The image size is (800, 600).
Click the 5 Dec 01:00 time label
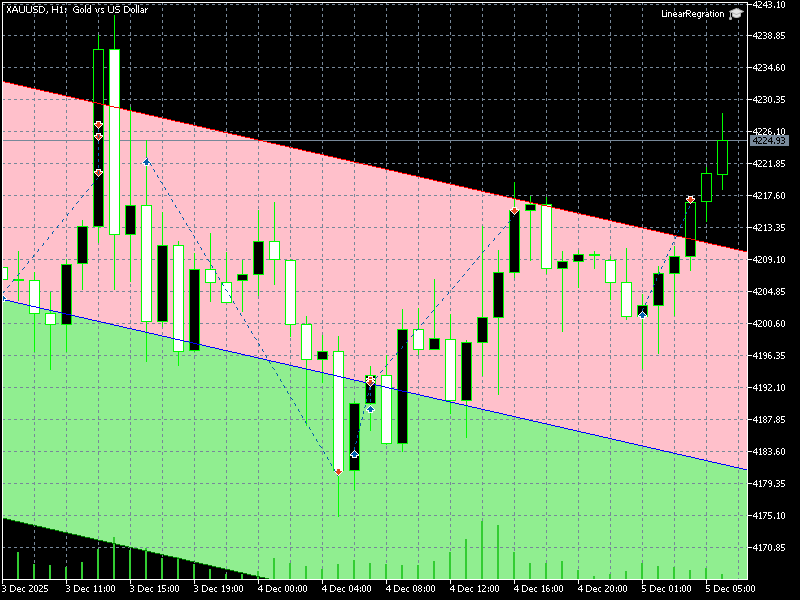tap(667, 589)
